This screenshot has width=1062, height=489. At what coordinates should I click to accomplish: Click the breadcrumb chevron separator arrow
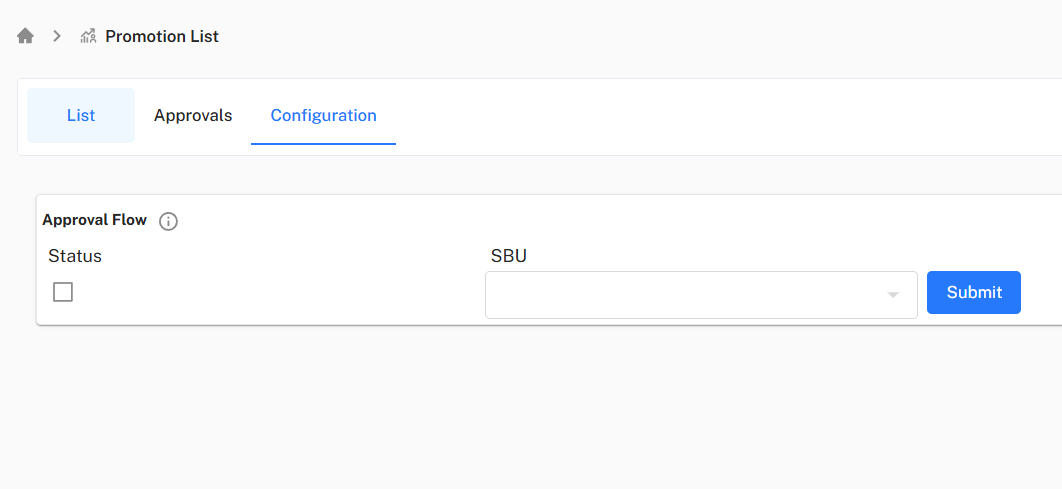pyautogui.click(x=57, y=36)
